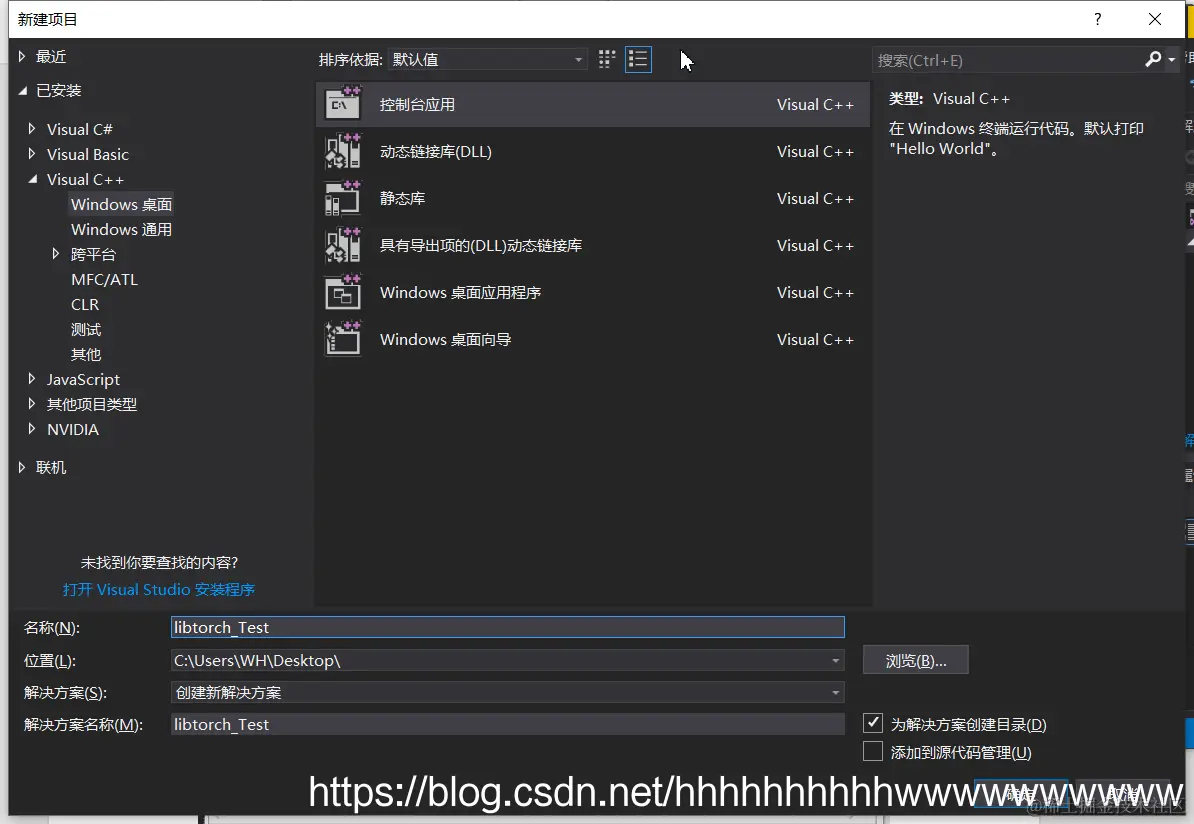Screen dimensions: 1194x824
Task: Expand the NVIDIA node
Action: click(x=31, y=429)
